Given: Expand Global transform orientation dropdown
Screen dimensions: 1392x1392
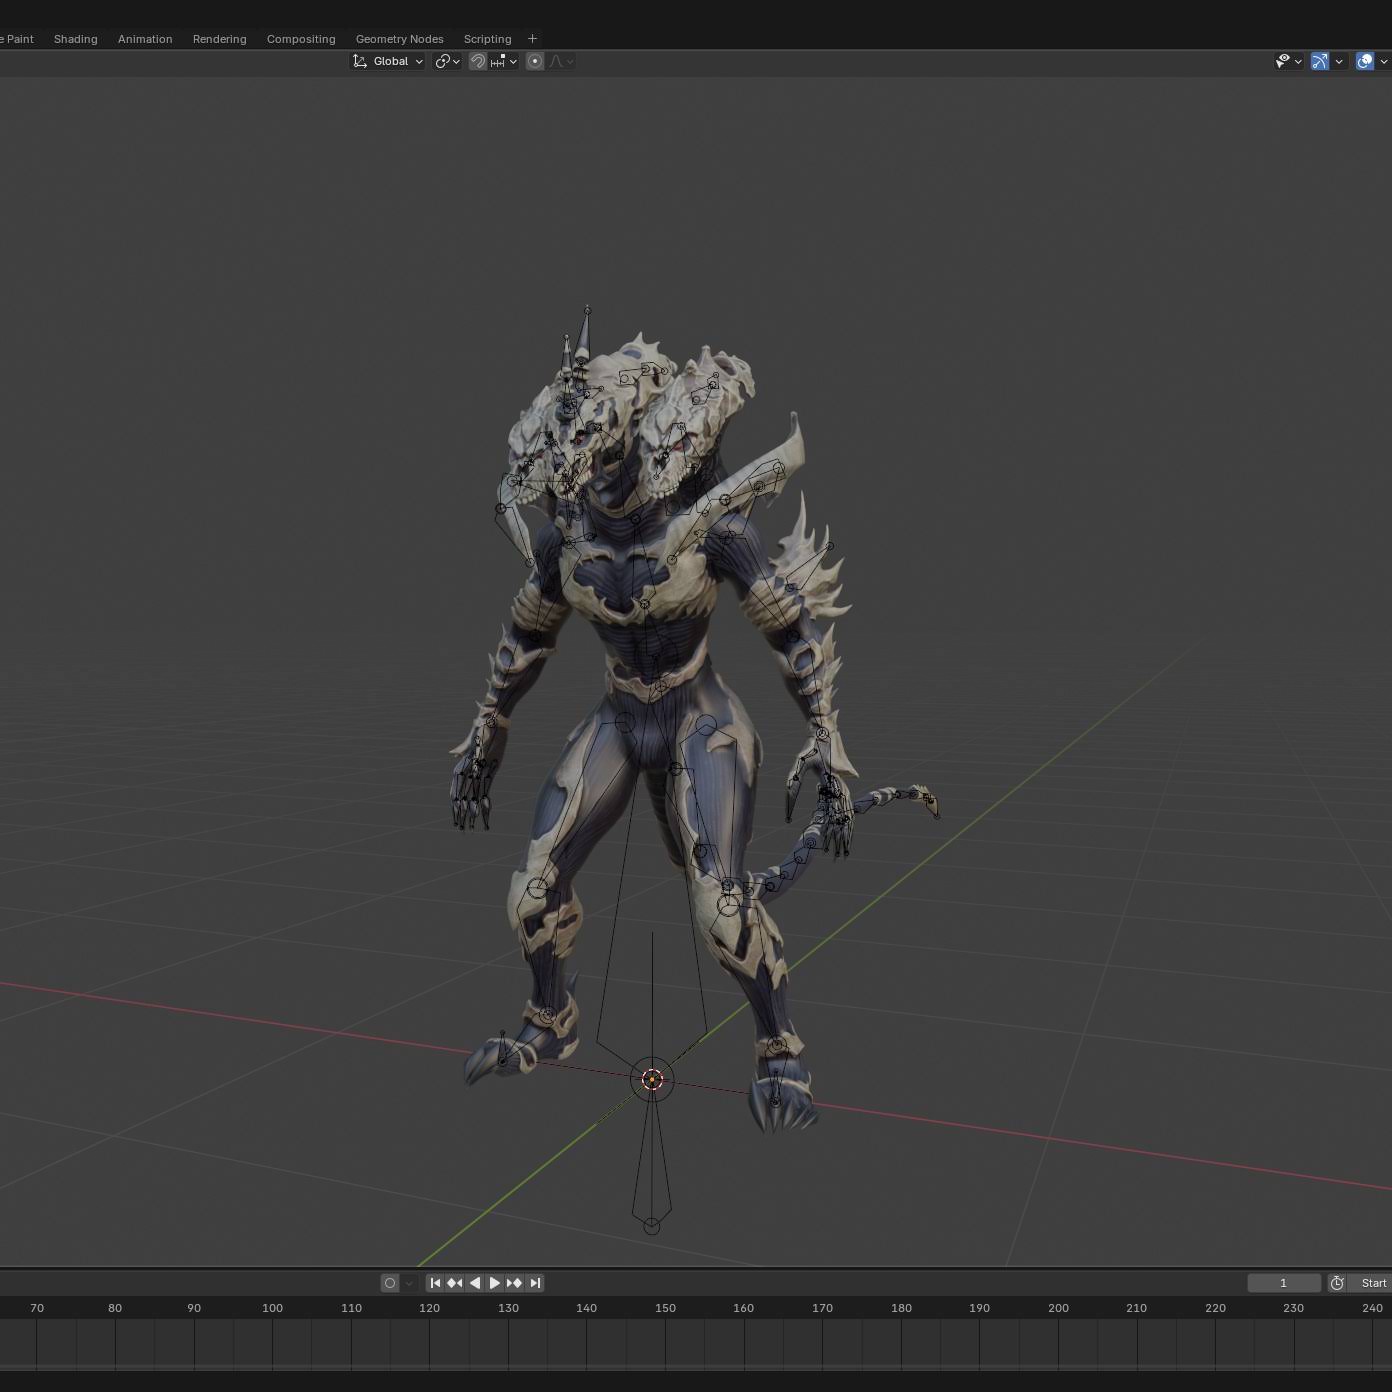Looking at the screenshot, I should [387, 61].
